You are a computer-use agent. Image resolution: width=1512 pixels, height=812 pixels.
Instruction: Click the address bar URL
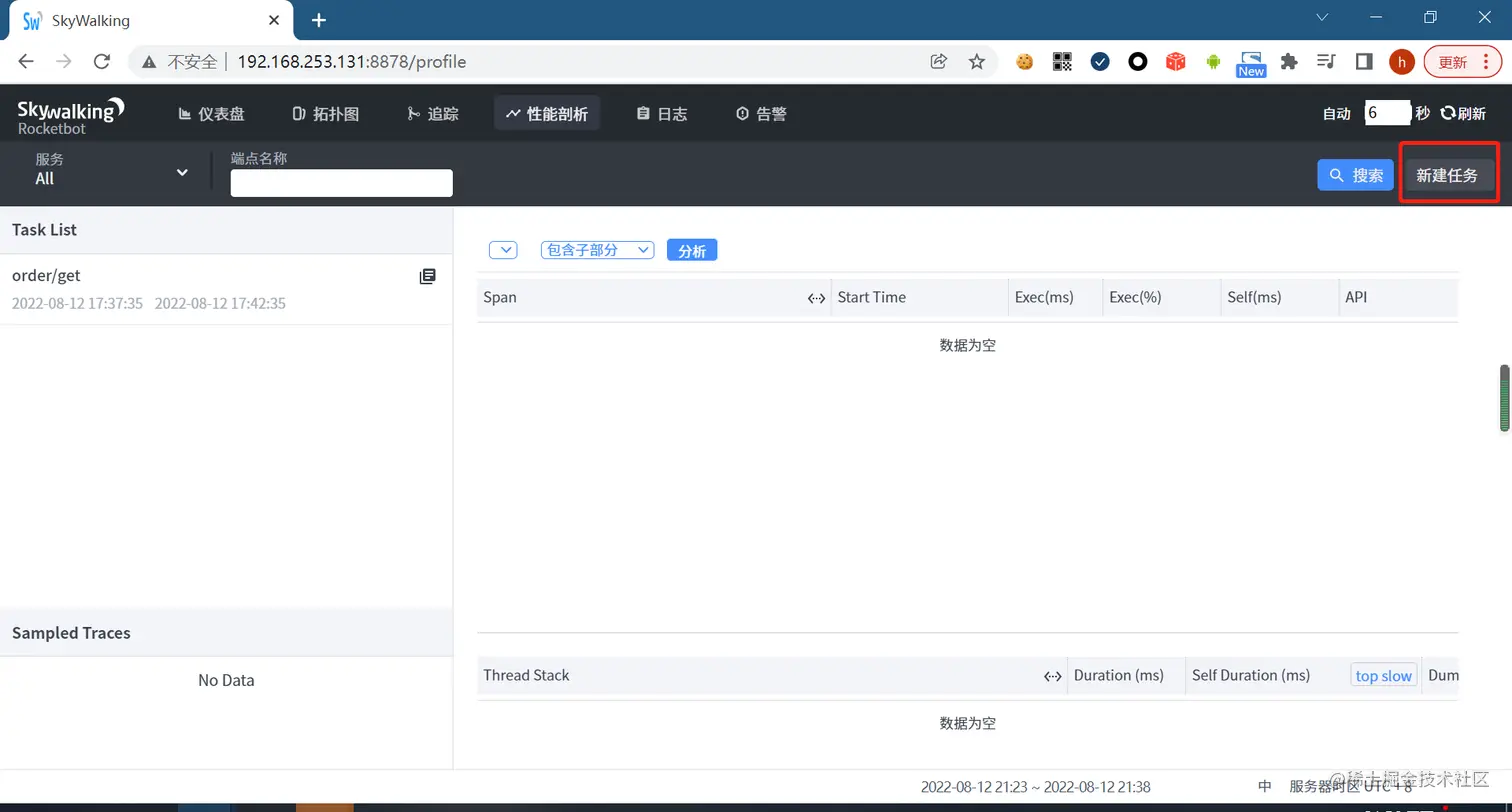352,62
